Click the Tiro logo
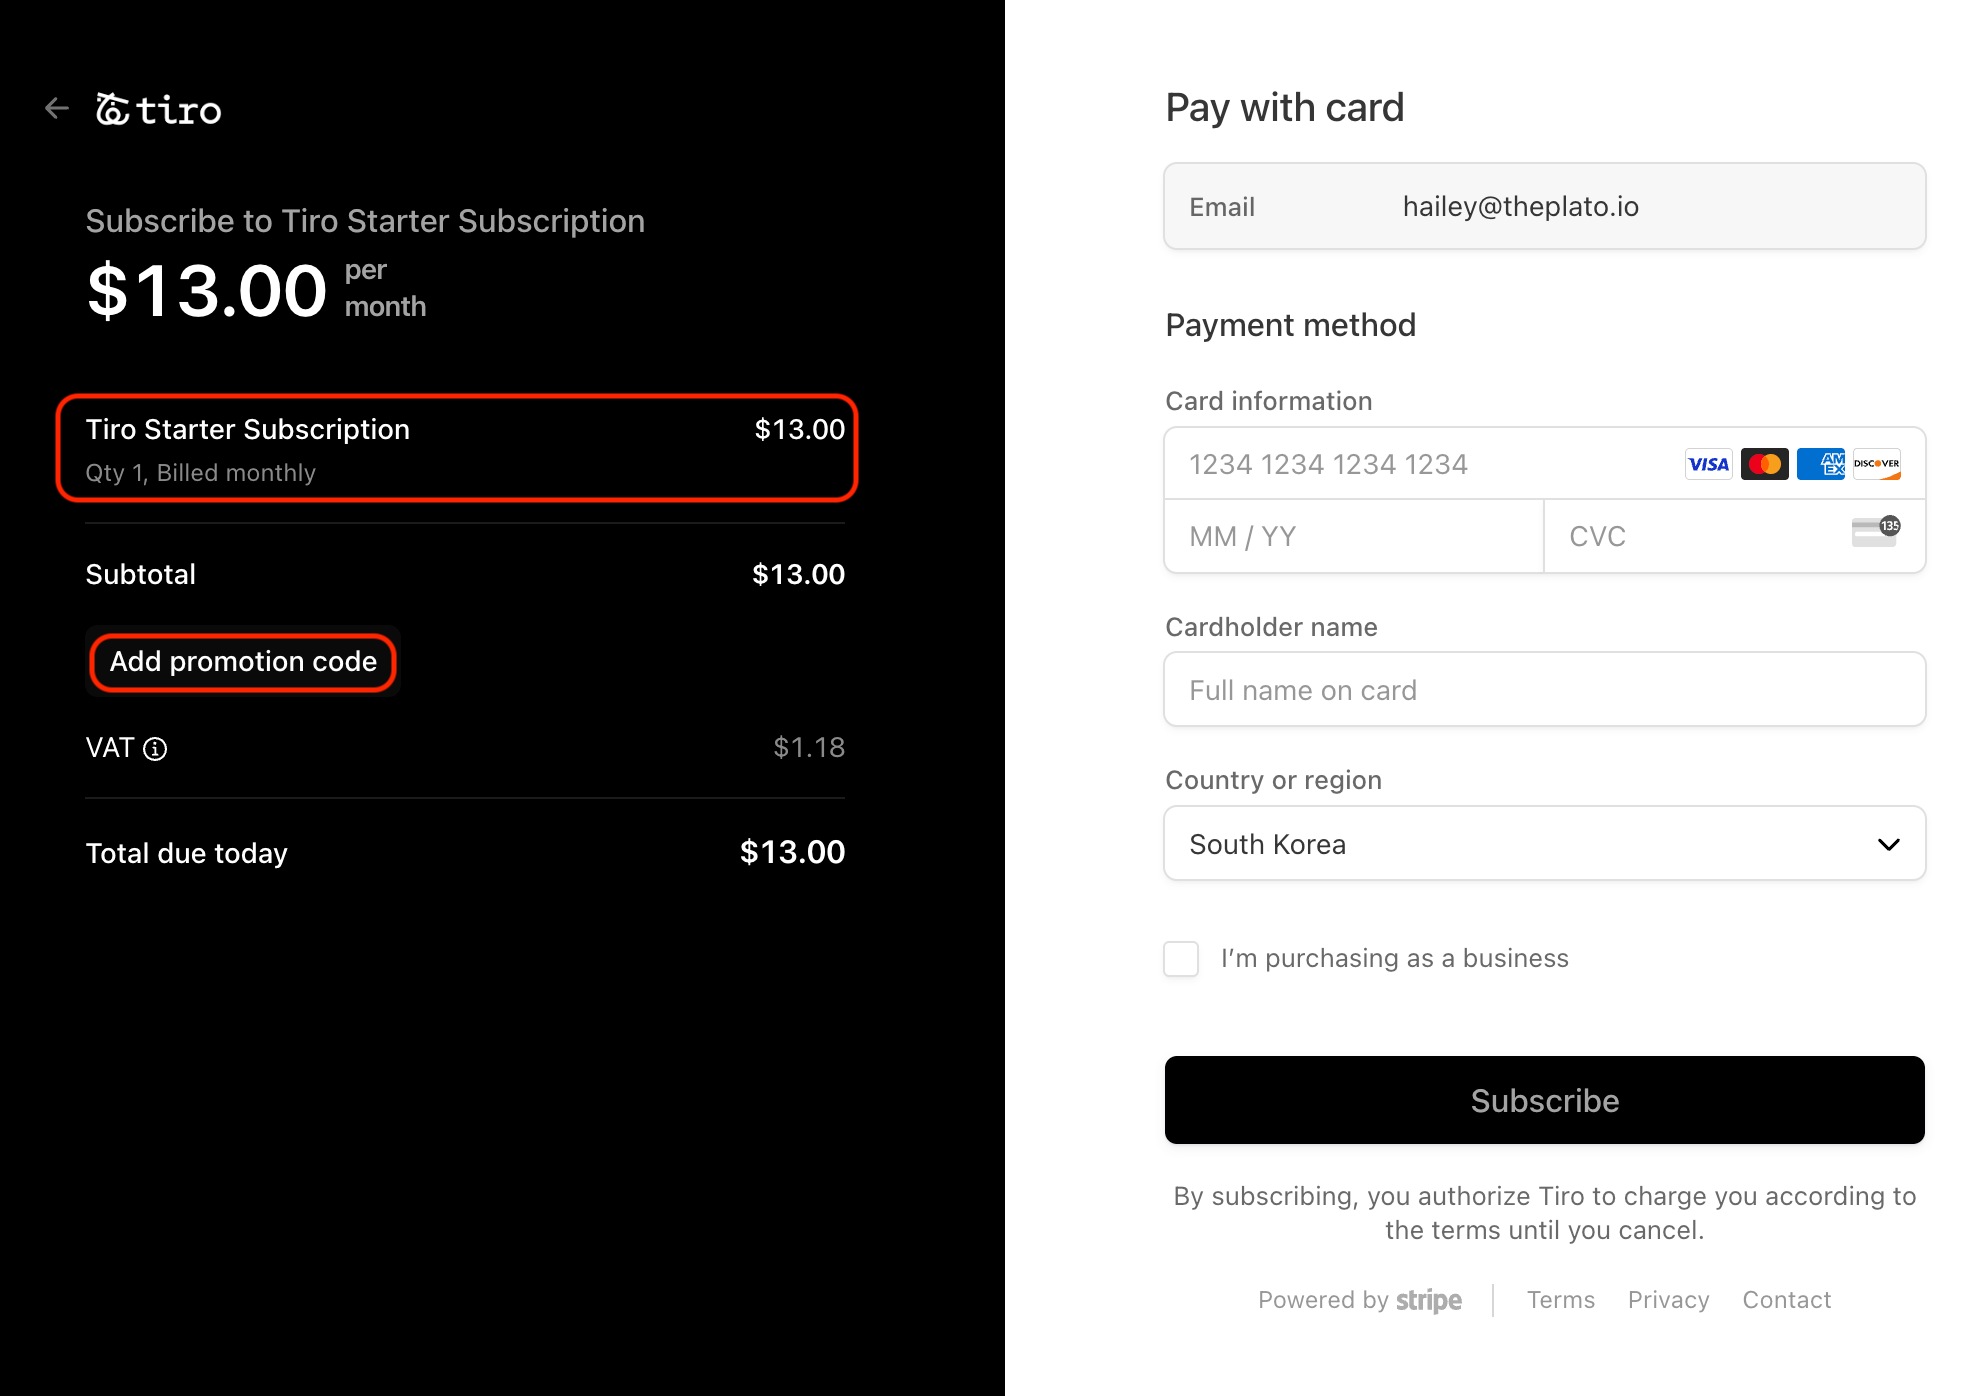Screen dimensions: 1976x1396 [159, 109]
